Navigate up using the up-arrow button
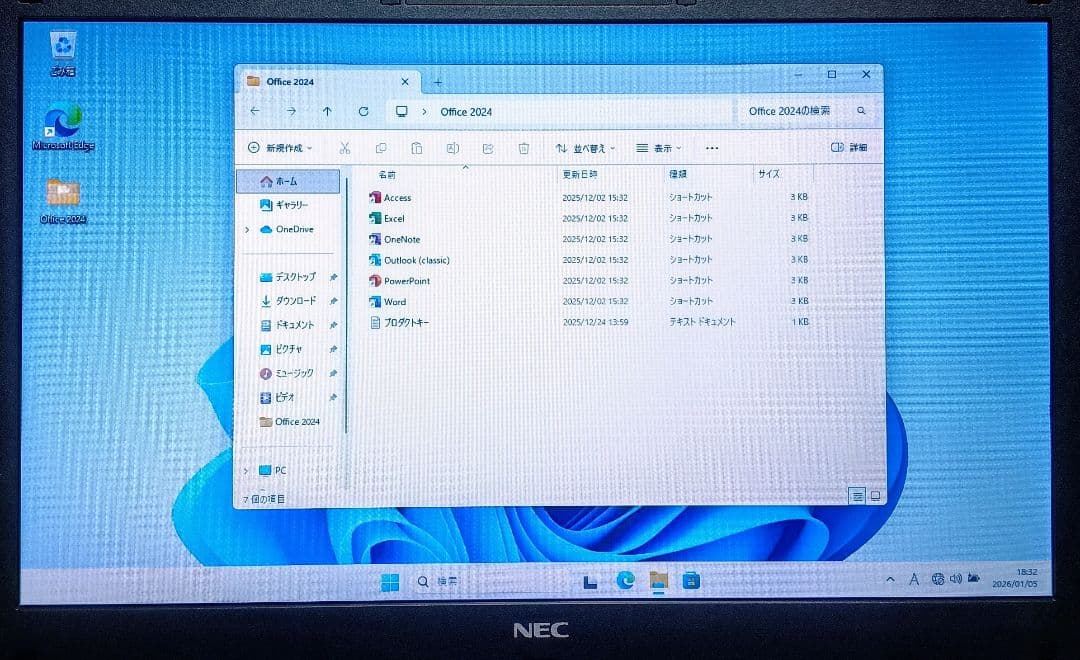 tap(327, 111)
